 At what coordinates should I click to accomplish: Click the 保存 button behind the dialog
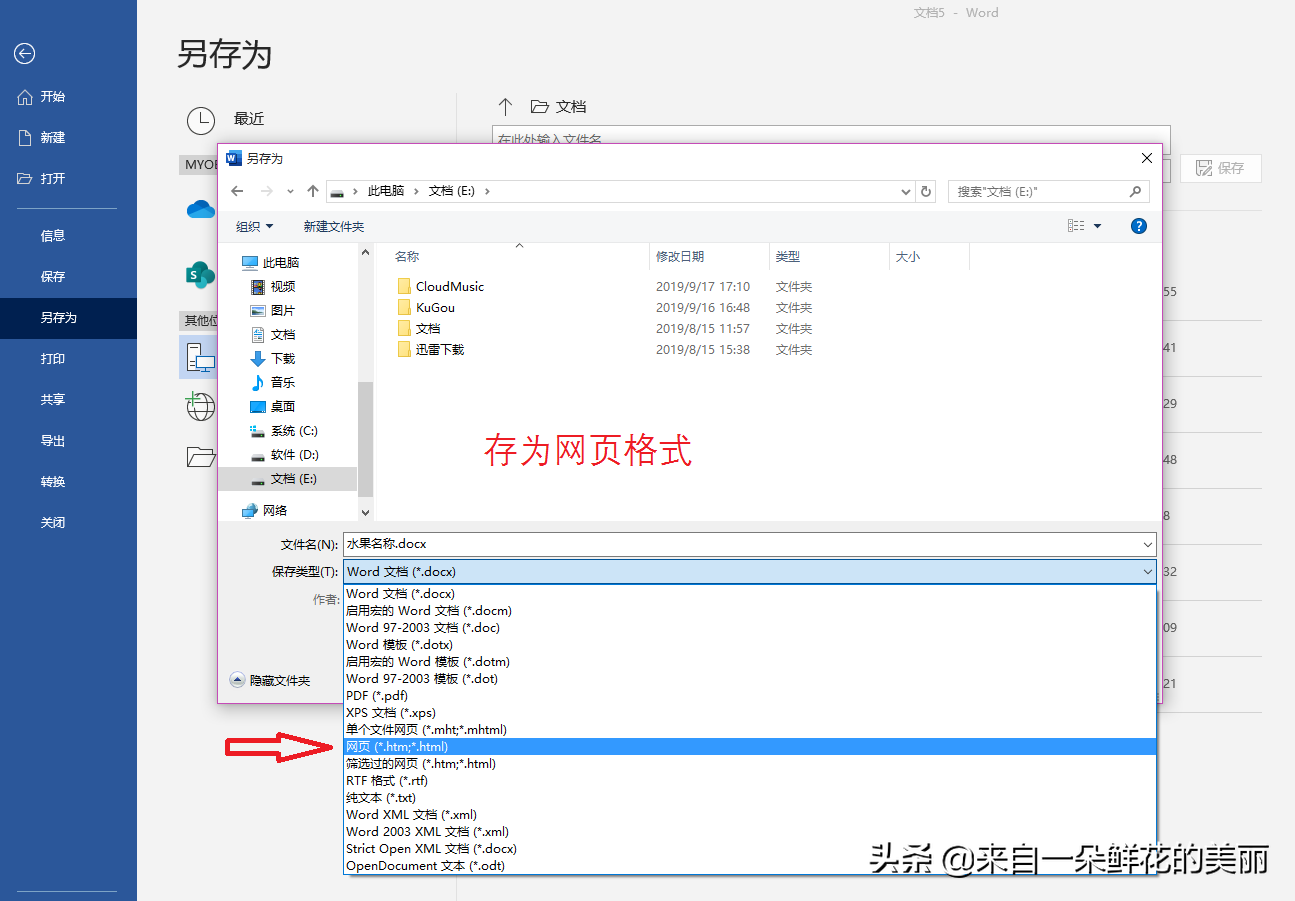pos(1221,168)
